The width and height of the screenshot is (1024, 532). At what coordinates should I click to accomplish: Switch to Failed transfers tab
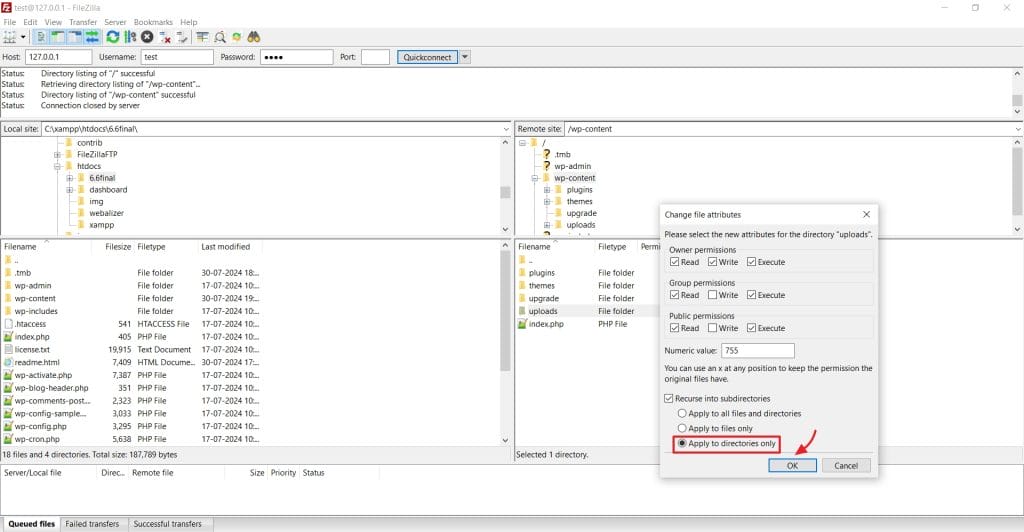pyautogui.click(x=92, y=524)
